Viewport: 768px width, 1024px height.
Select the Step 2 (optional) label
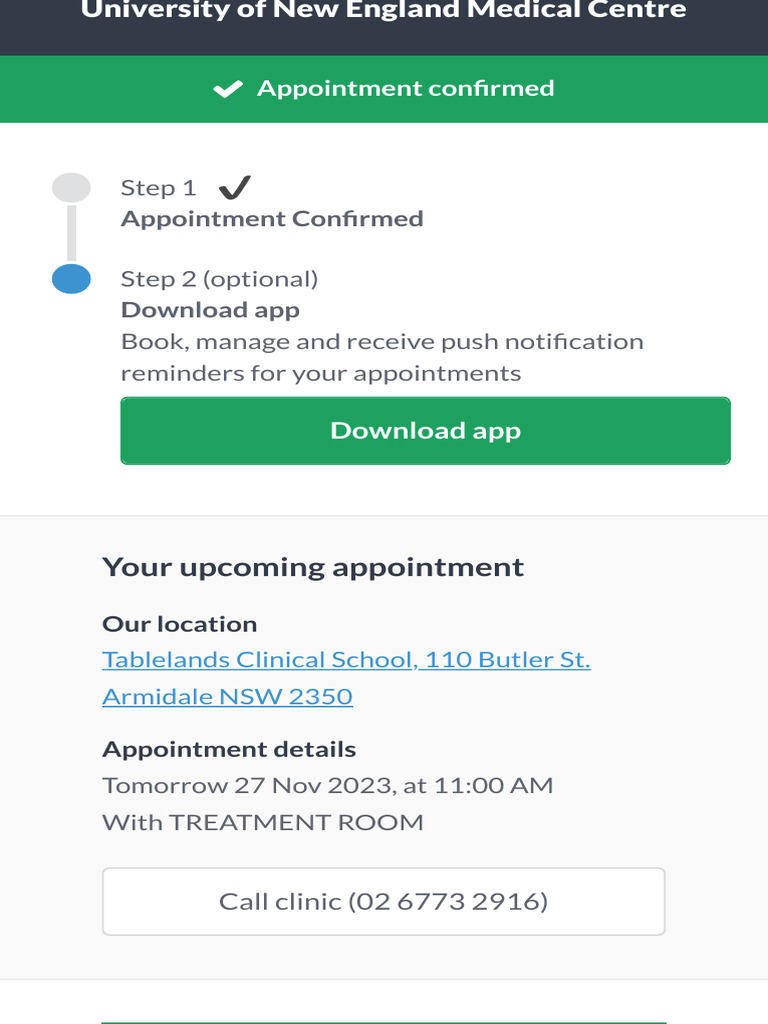(x=219, y=278)
